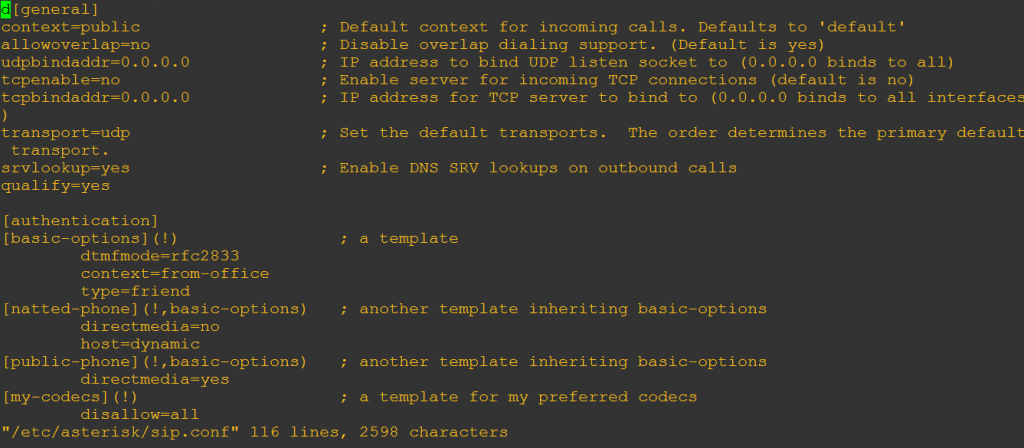
Task: Click on the udpbindaddr=0.0.0.0 entry
Action: click(95, 63)
